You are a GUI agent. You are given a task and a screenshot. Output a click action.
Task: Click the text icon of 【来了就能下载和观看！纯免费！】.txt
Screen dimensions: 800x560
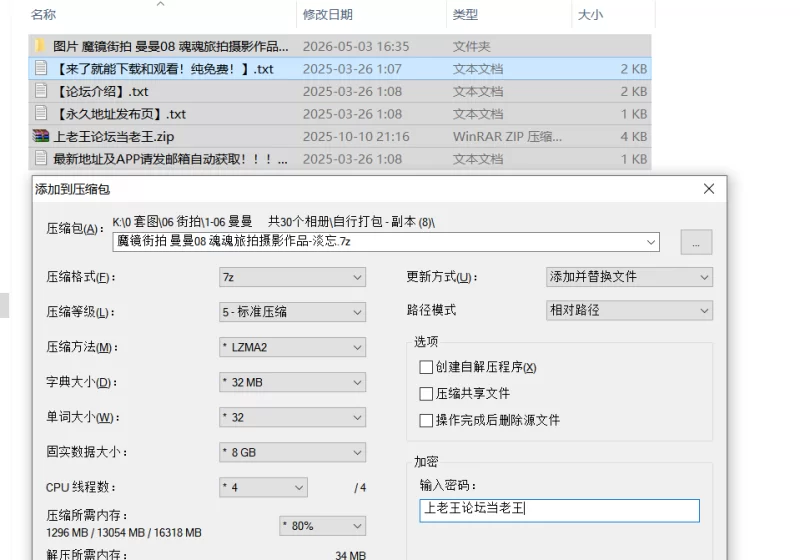41,68
